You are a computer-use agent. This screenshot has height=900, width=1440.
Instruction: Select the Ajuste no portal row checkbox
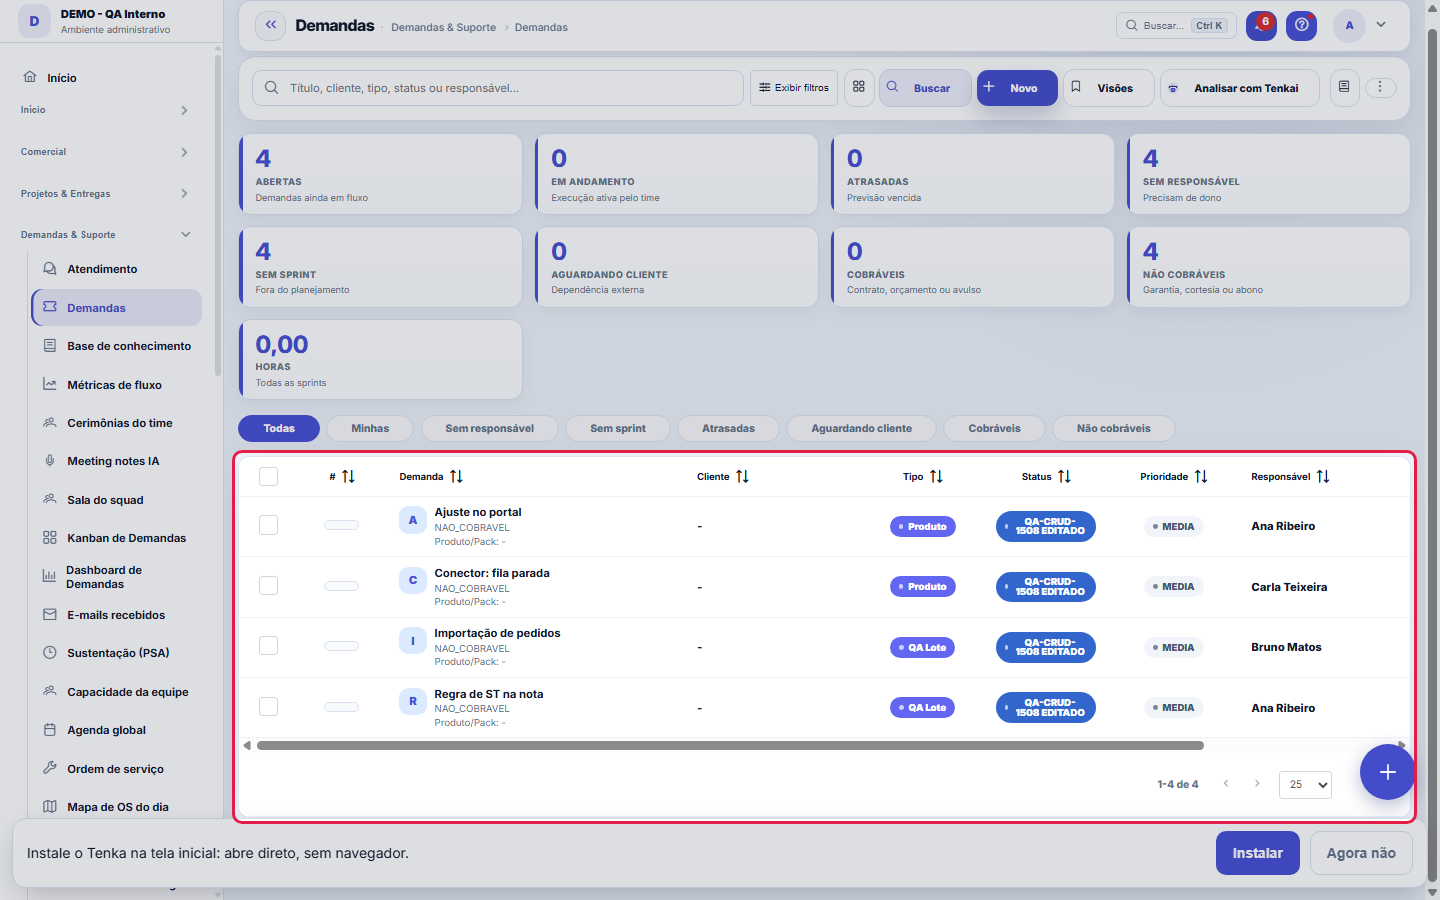click(x=268, y=525)
